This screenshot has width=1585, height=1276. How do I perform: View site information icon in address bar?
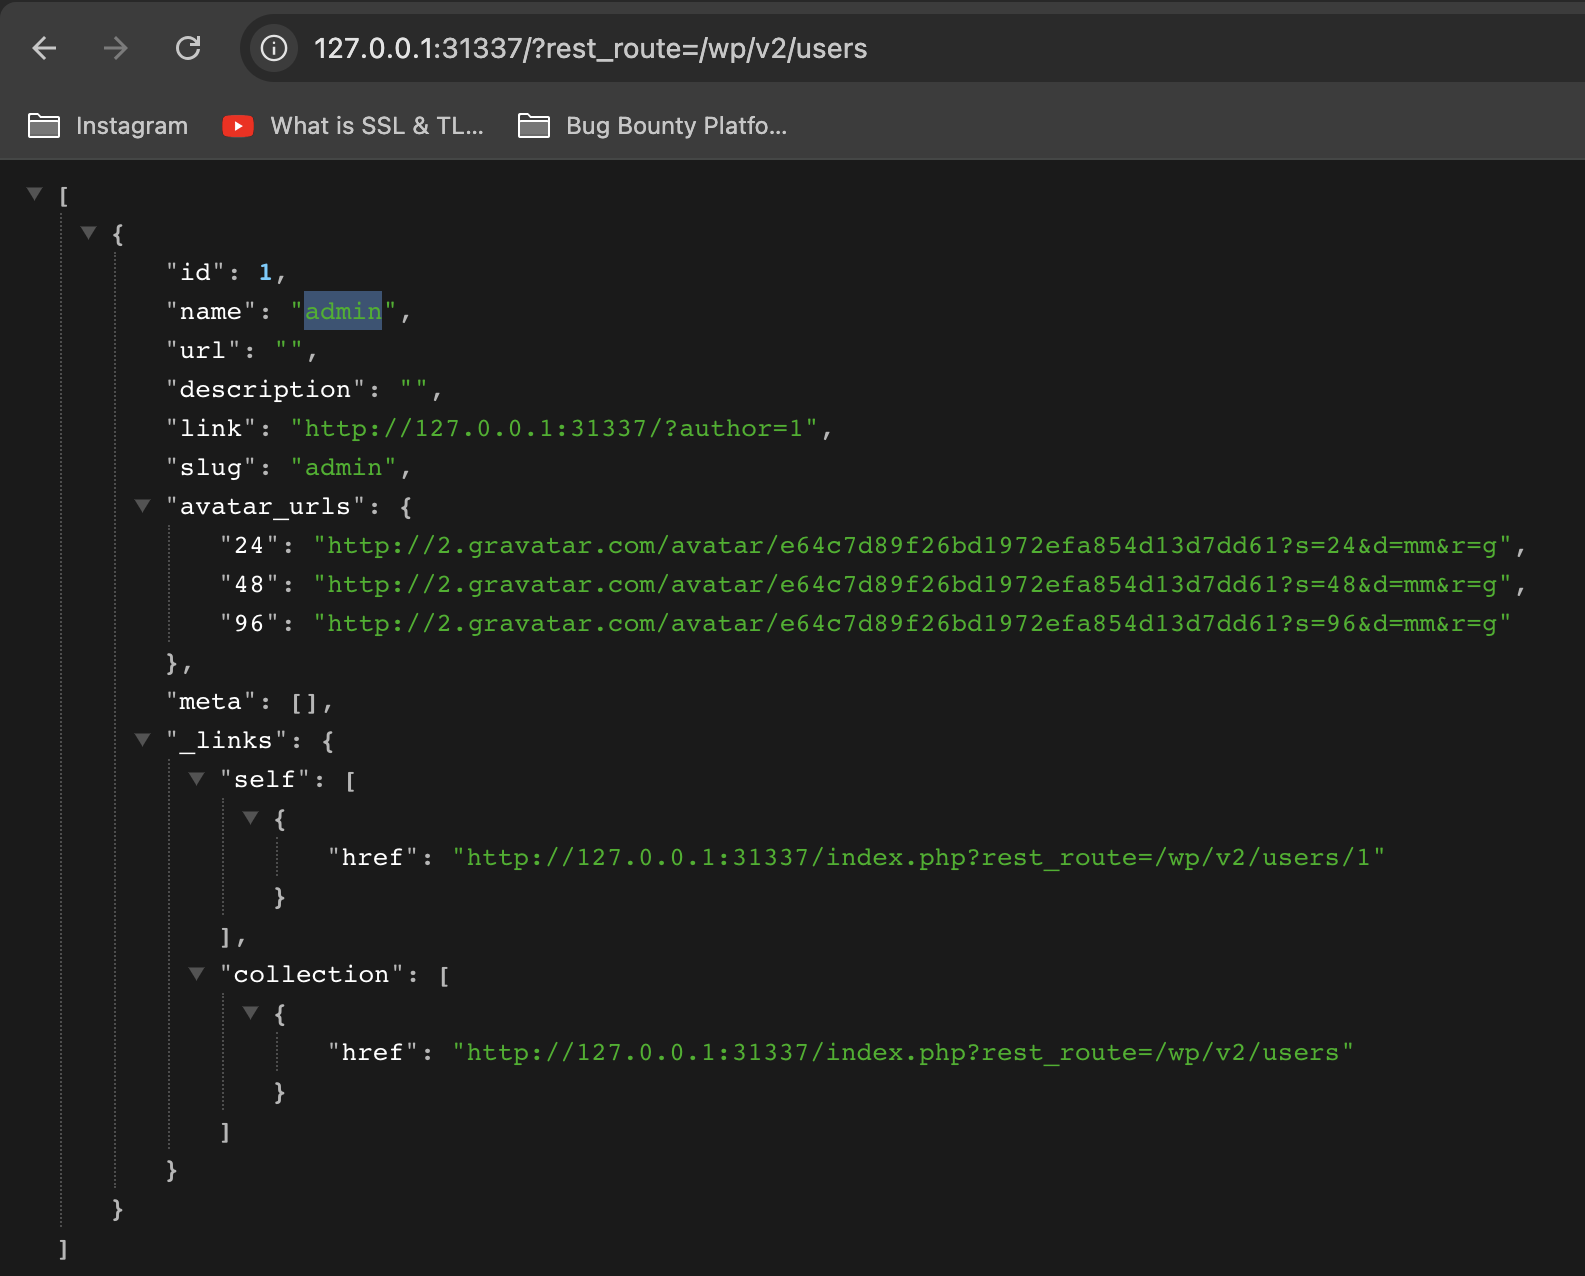pyautogui.click(x=274, y=48)
